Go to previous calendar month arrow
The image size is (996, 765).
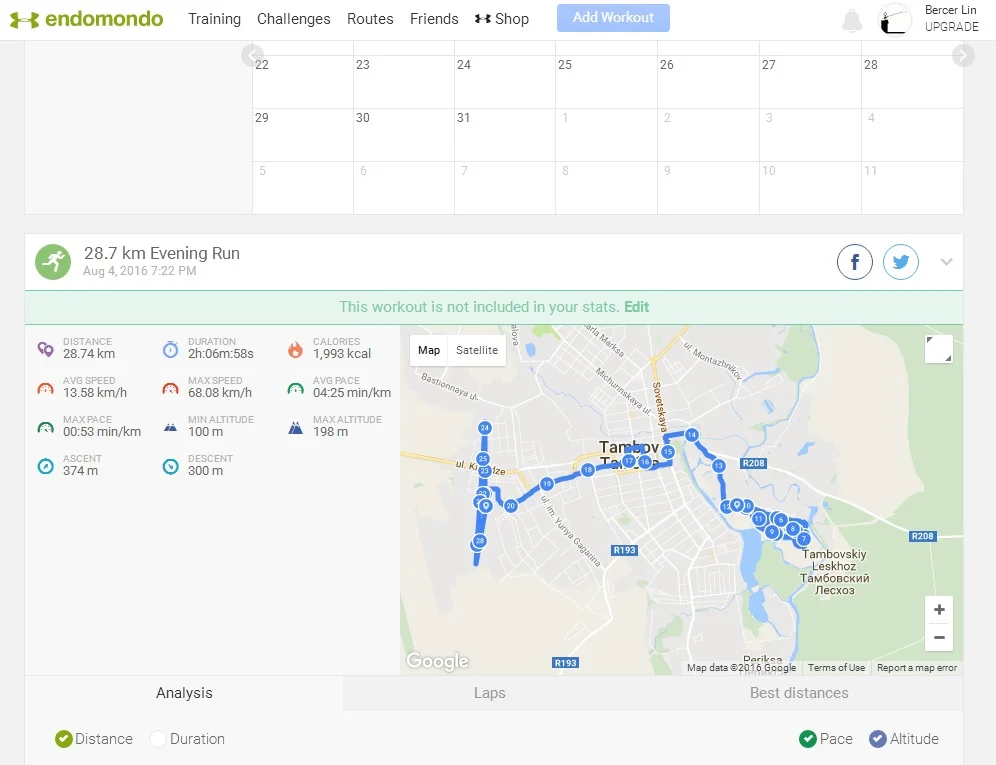(252, 55)
